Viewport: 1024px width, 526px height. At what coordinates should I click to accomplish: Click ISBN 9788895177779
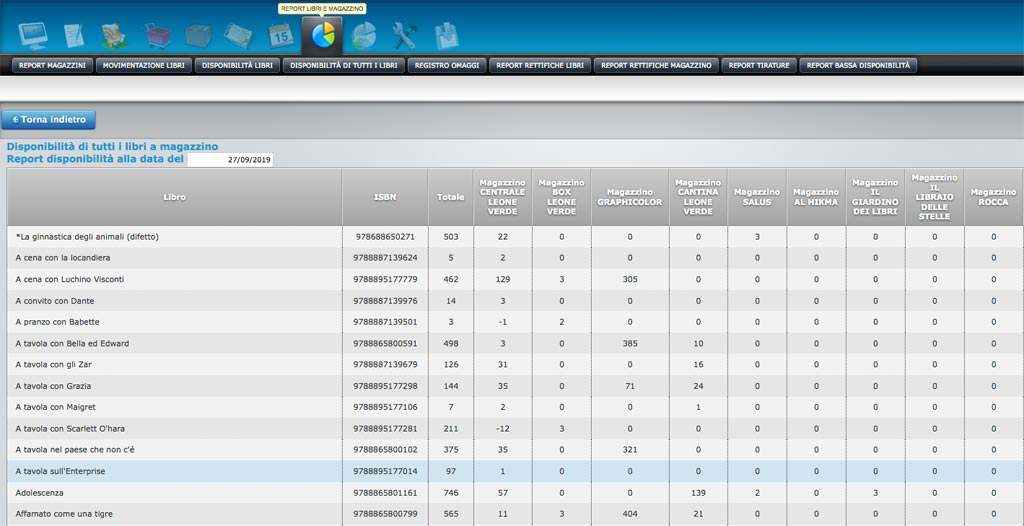[x=385, y=280]
